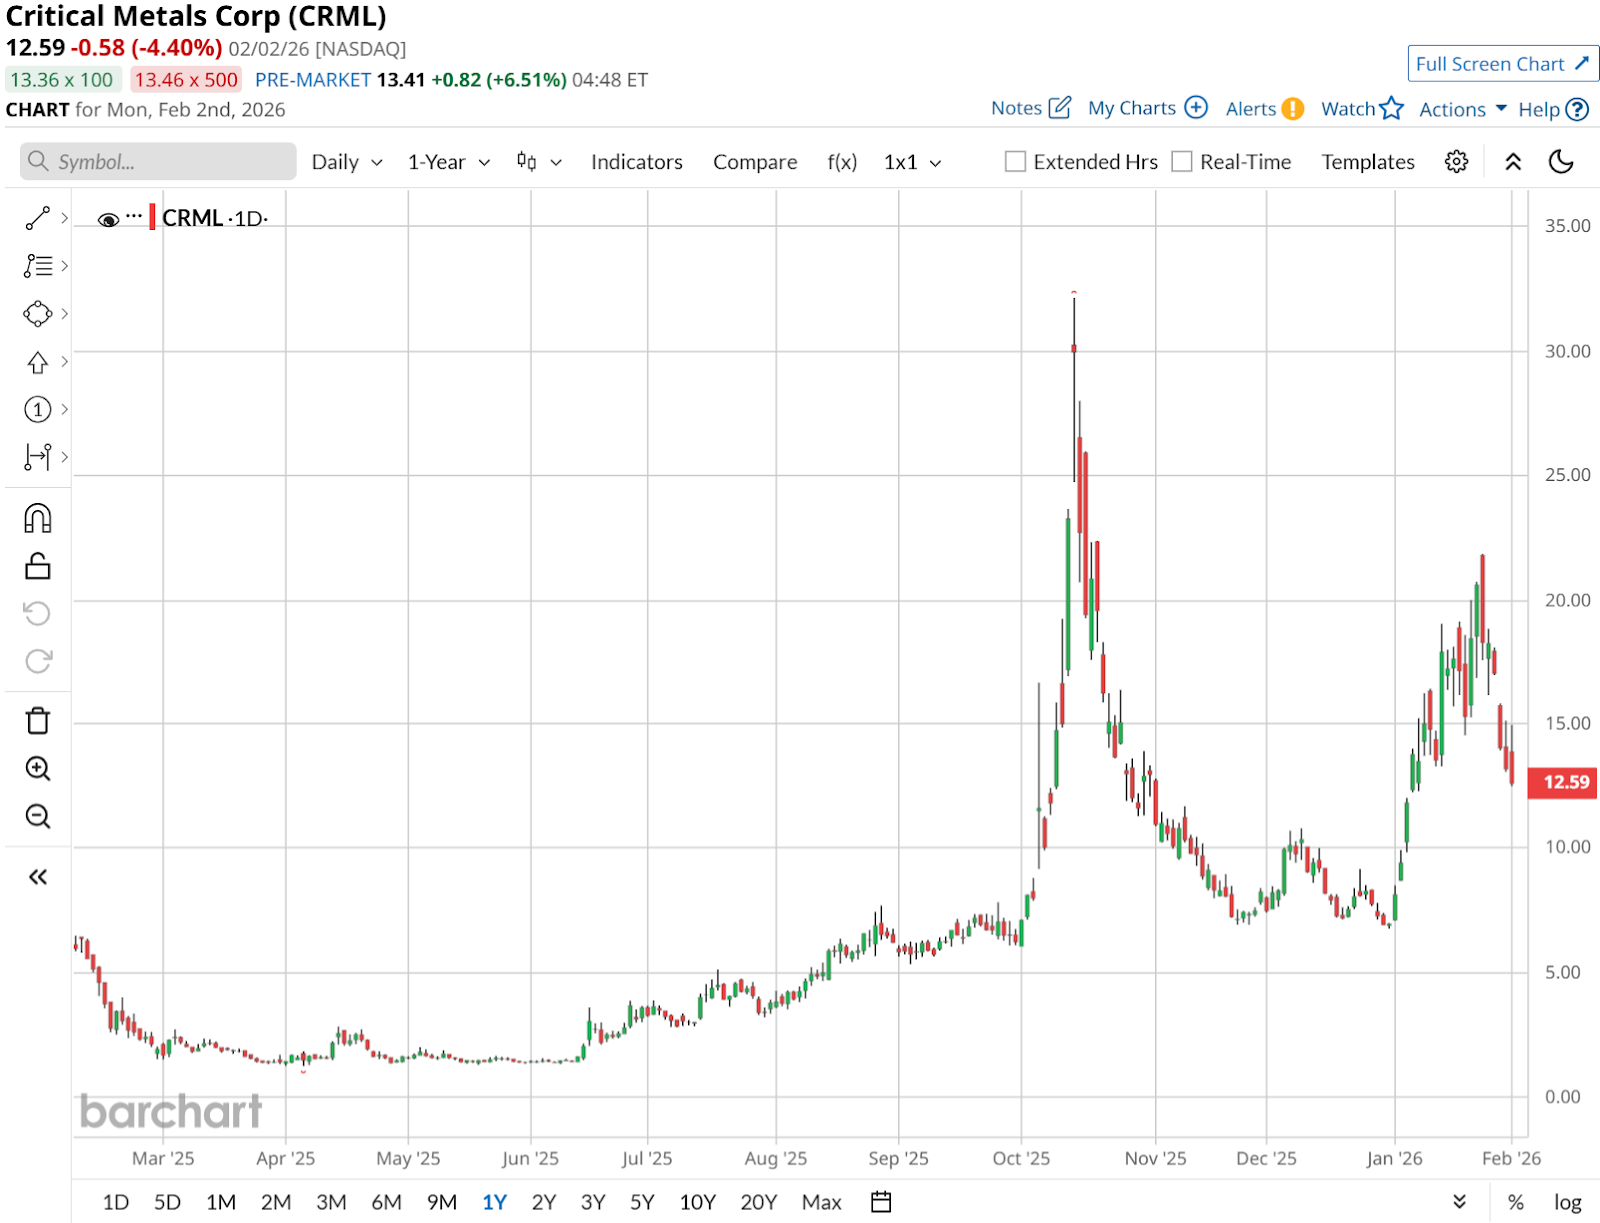
Task: Select the price measure tool
Action: point(38,457)
